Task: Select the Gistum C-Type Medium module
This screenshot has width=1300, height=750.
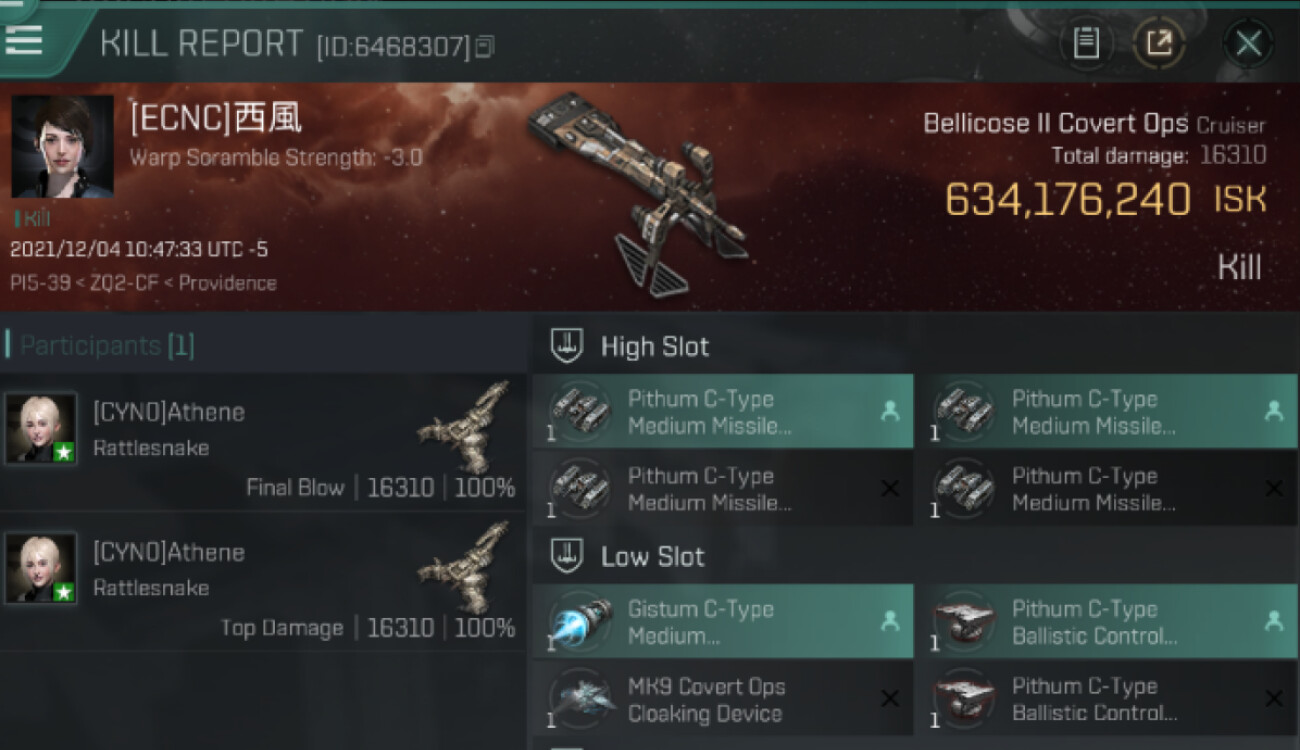Action: click(723, 622)
